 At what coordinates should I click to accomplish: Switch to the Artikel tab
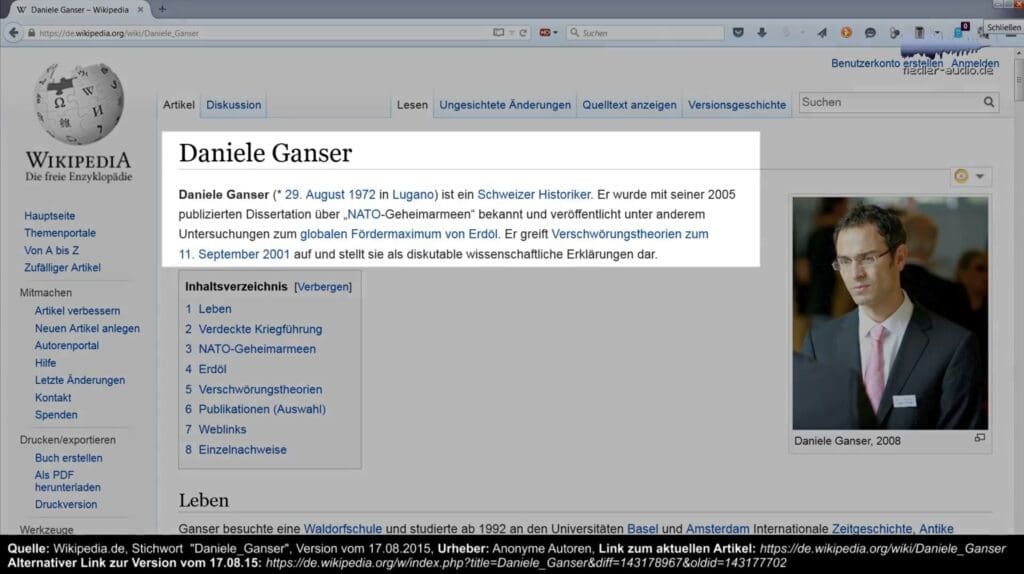[178, 104]
